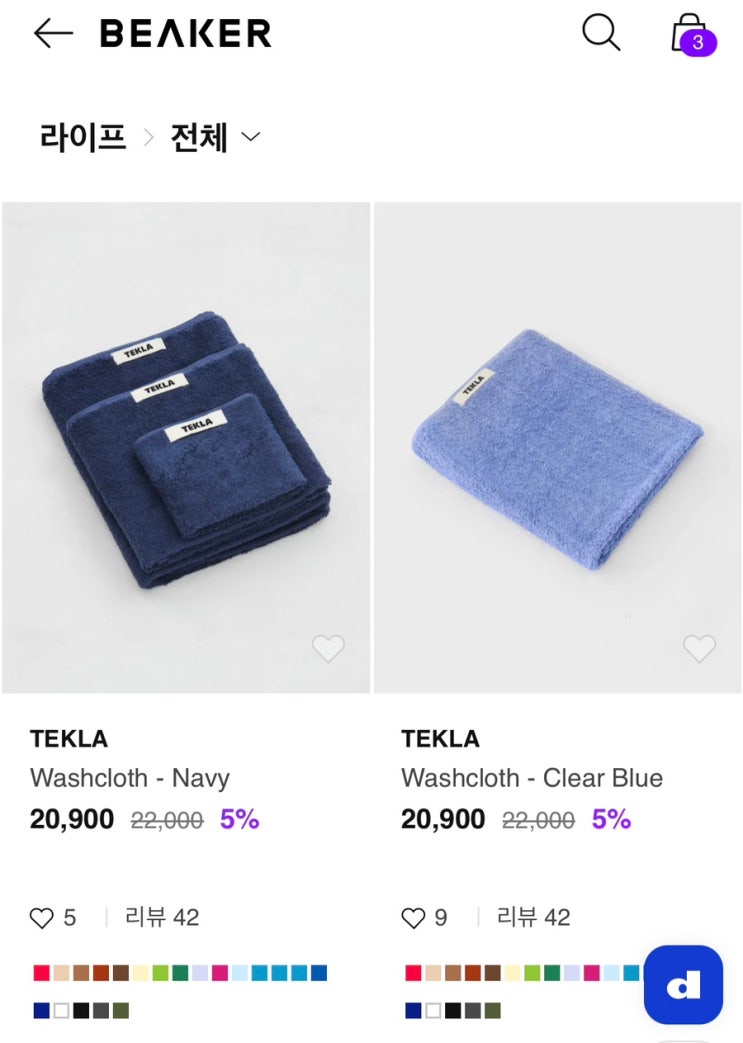The width and height of the screenshot is (743, 1043).
Task: Toggle wishlist heart on Clear Blue image
Action: (699, 649)
